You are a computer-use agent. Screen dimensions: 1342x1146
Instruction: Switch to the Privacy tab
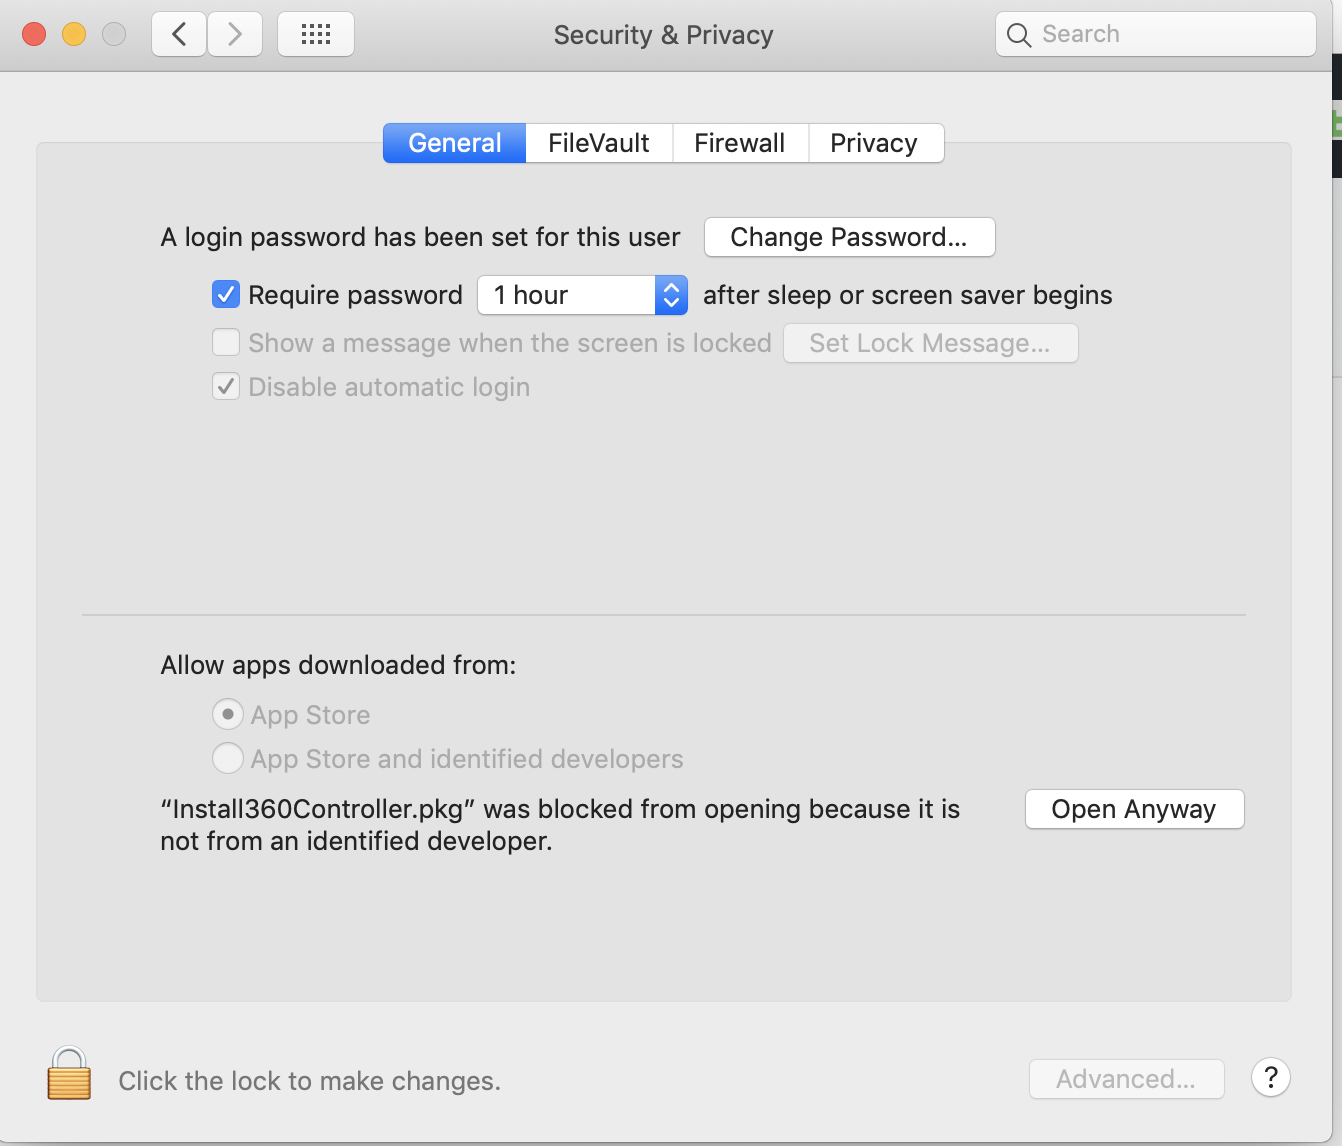tap(874, 142)
